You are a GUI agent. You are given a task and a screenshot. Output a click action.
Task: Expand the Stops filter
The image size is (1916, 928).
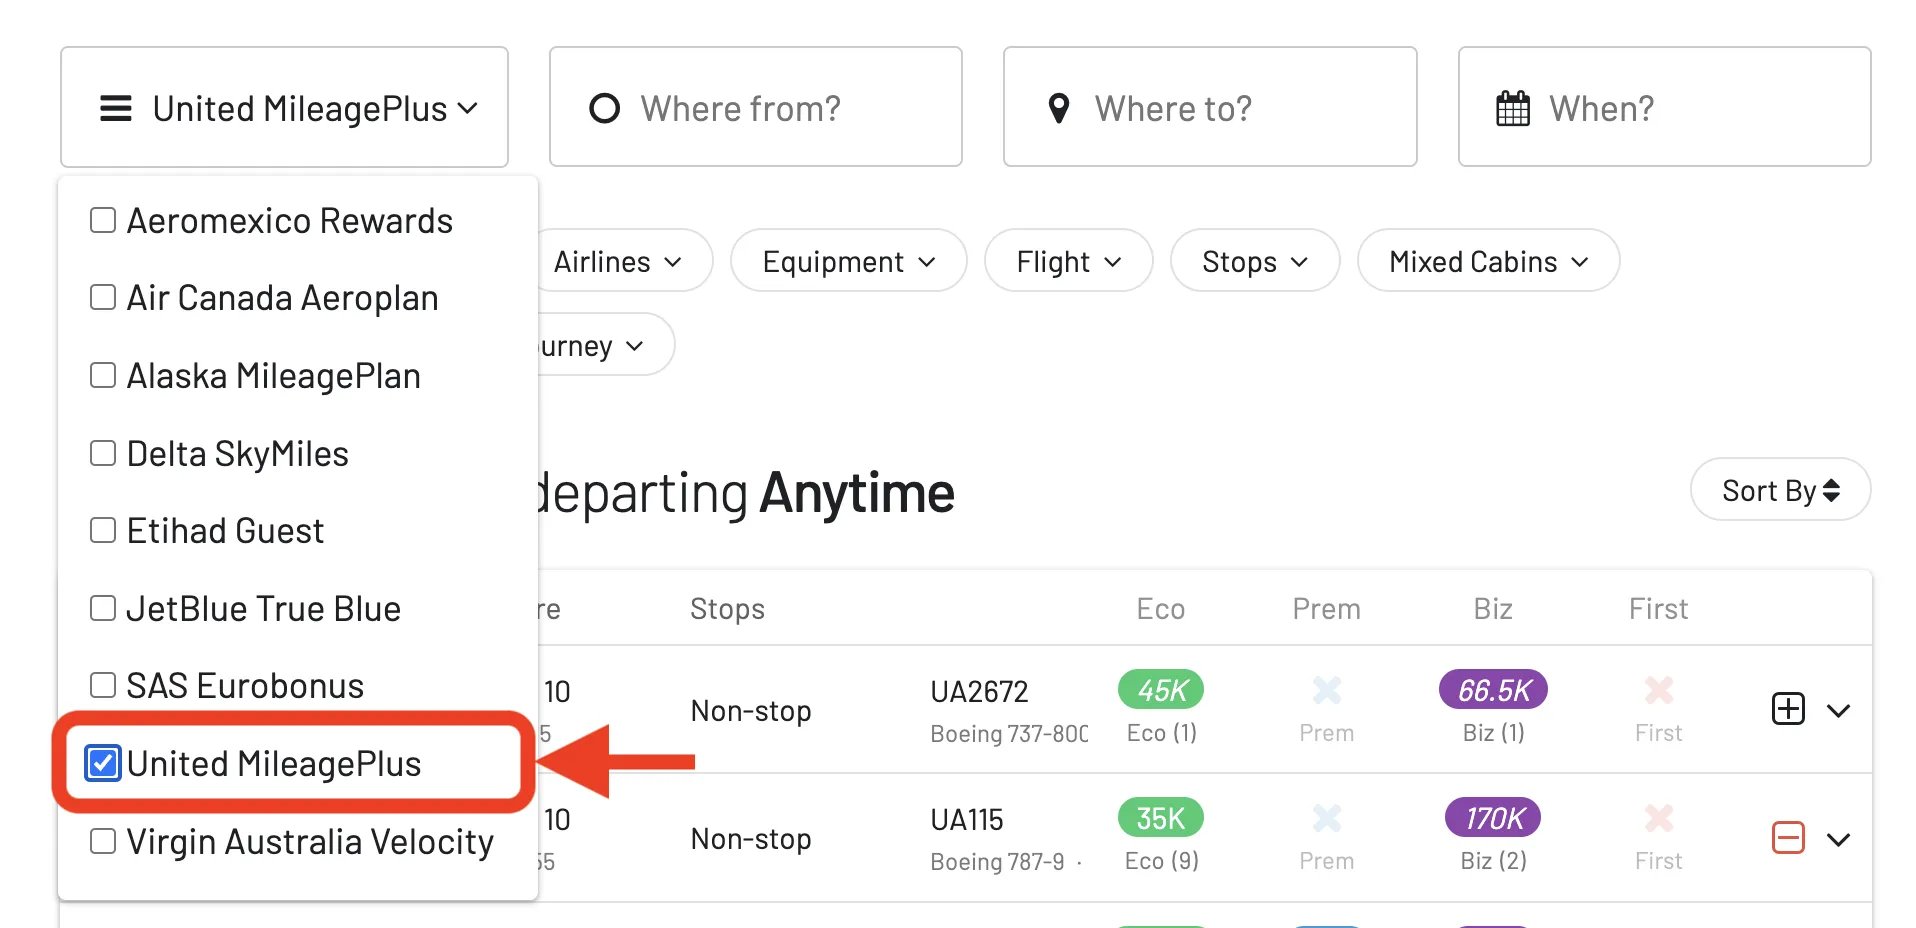pyautogui.click(x=1255, y=261)
